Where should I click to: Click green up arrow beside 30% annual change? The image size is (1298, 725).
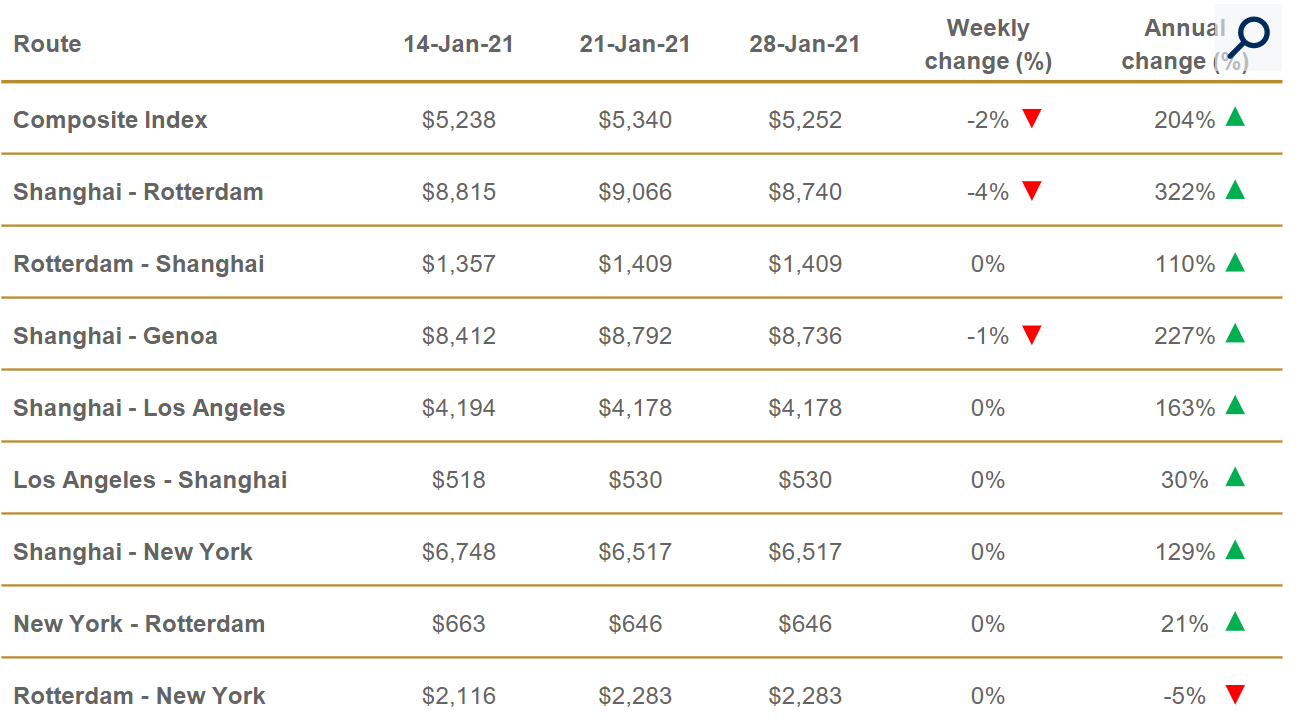pos(1235,478)
